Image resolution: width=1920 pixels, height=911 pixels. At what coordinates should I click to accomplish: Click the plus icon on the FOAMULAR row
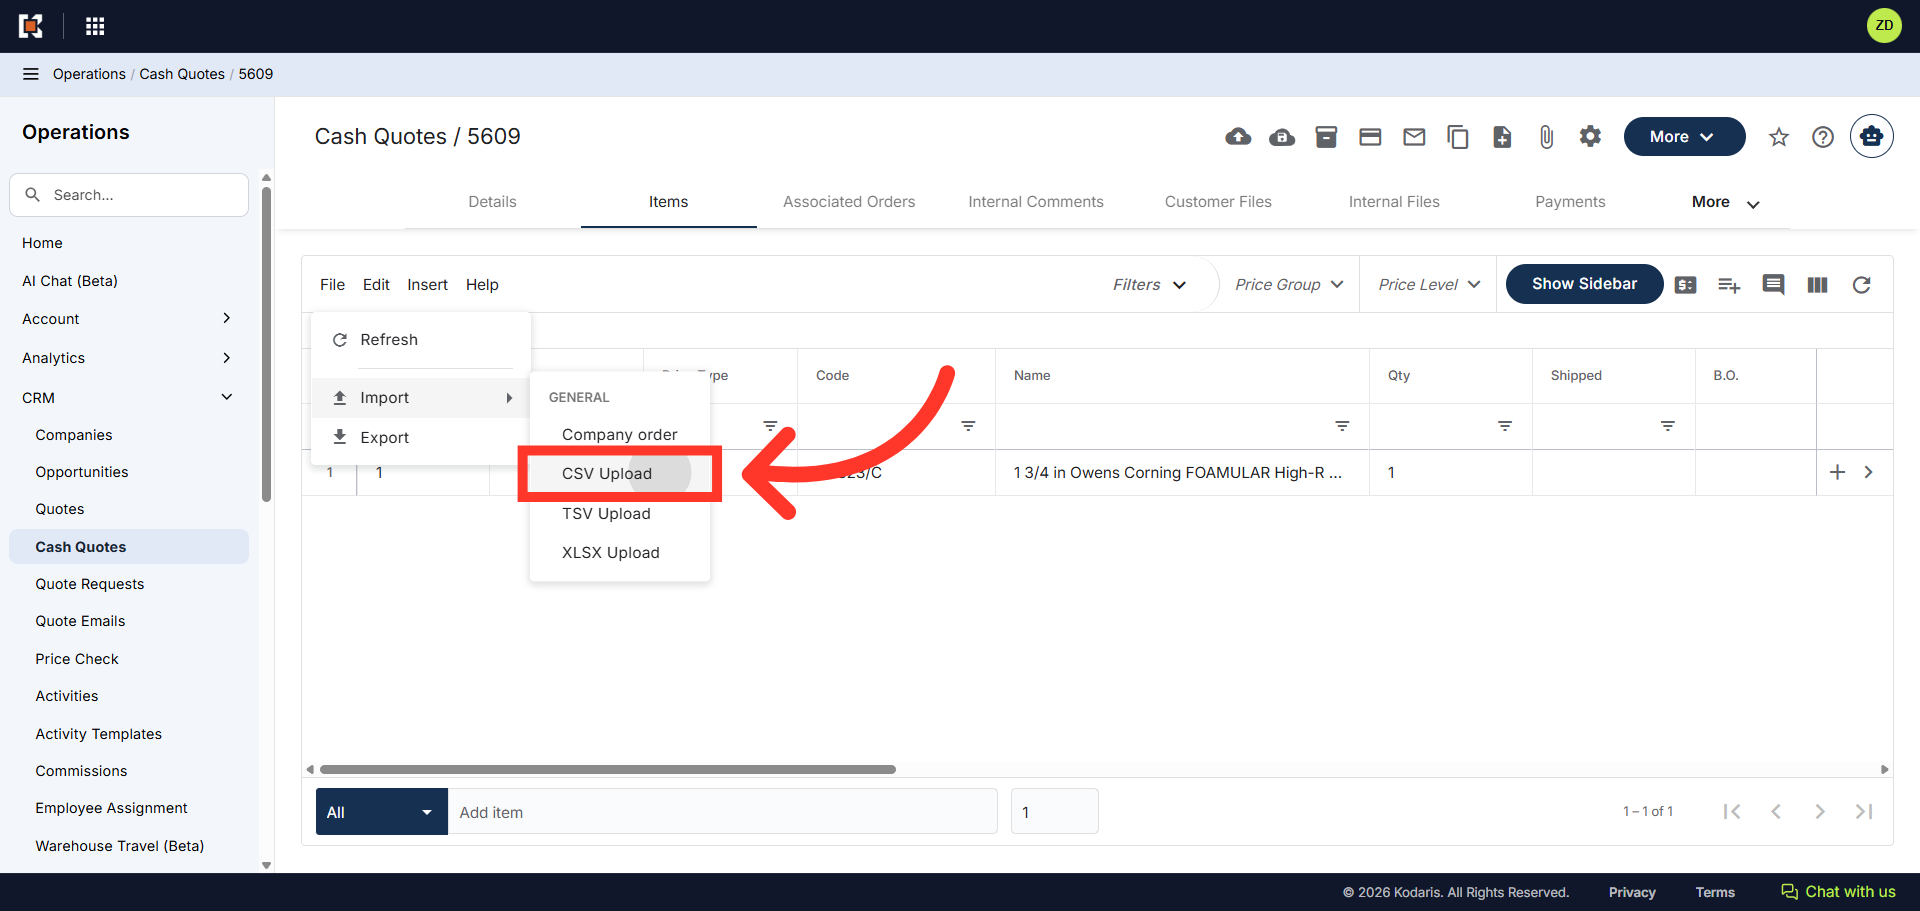click(x=1837, y=472)
